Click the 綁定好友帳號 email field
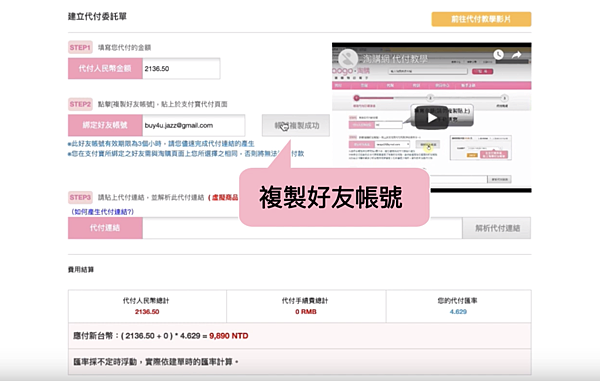The height and width of the screenshot is (381, 600). [x=194, y=125]
